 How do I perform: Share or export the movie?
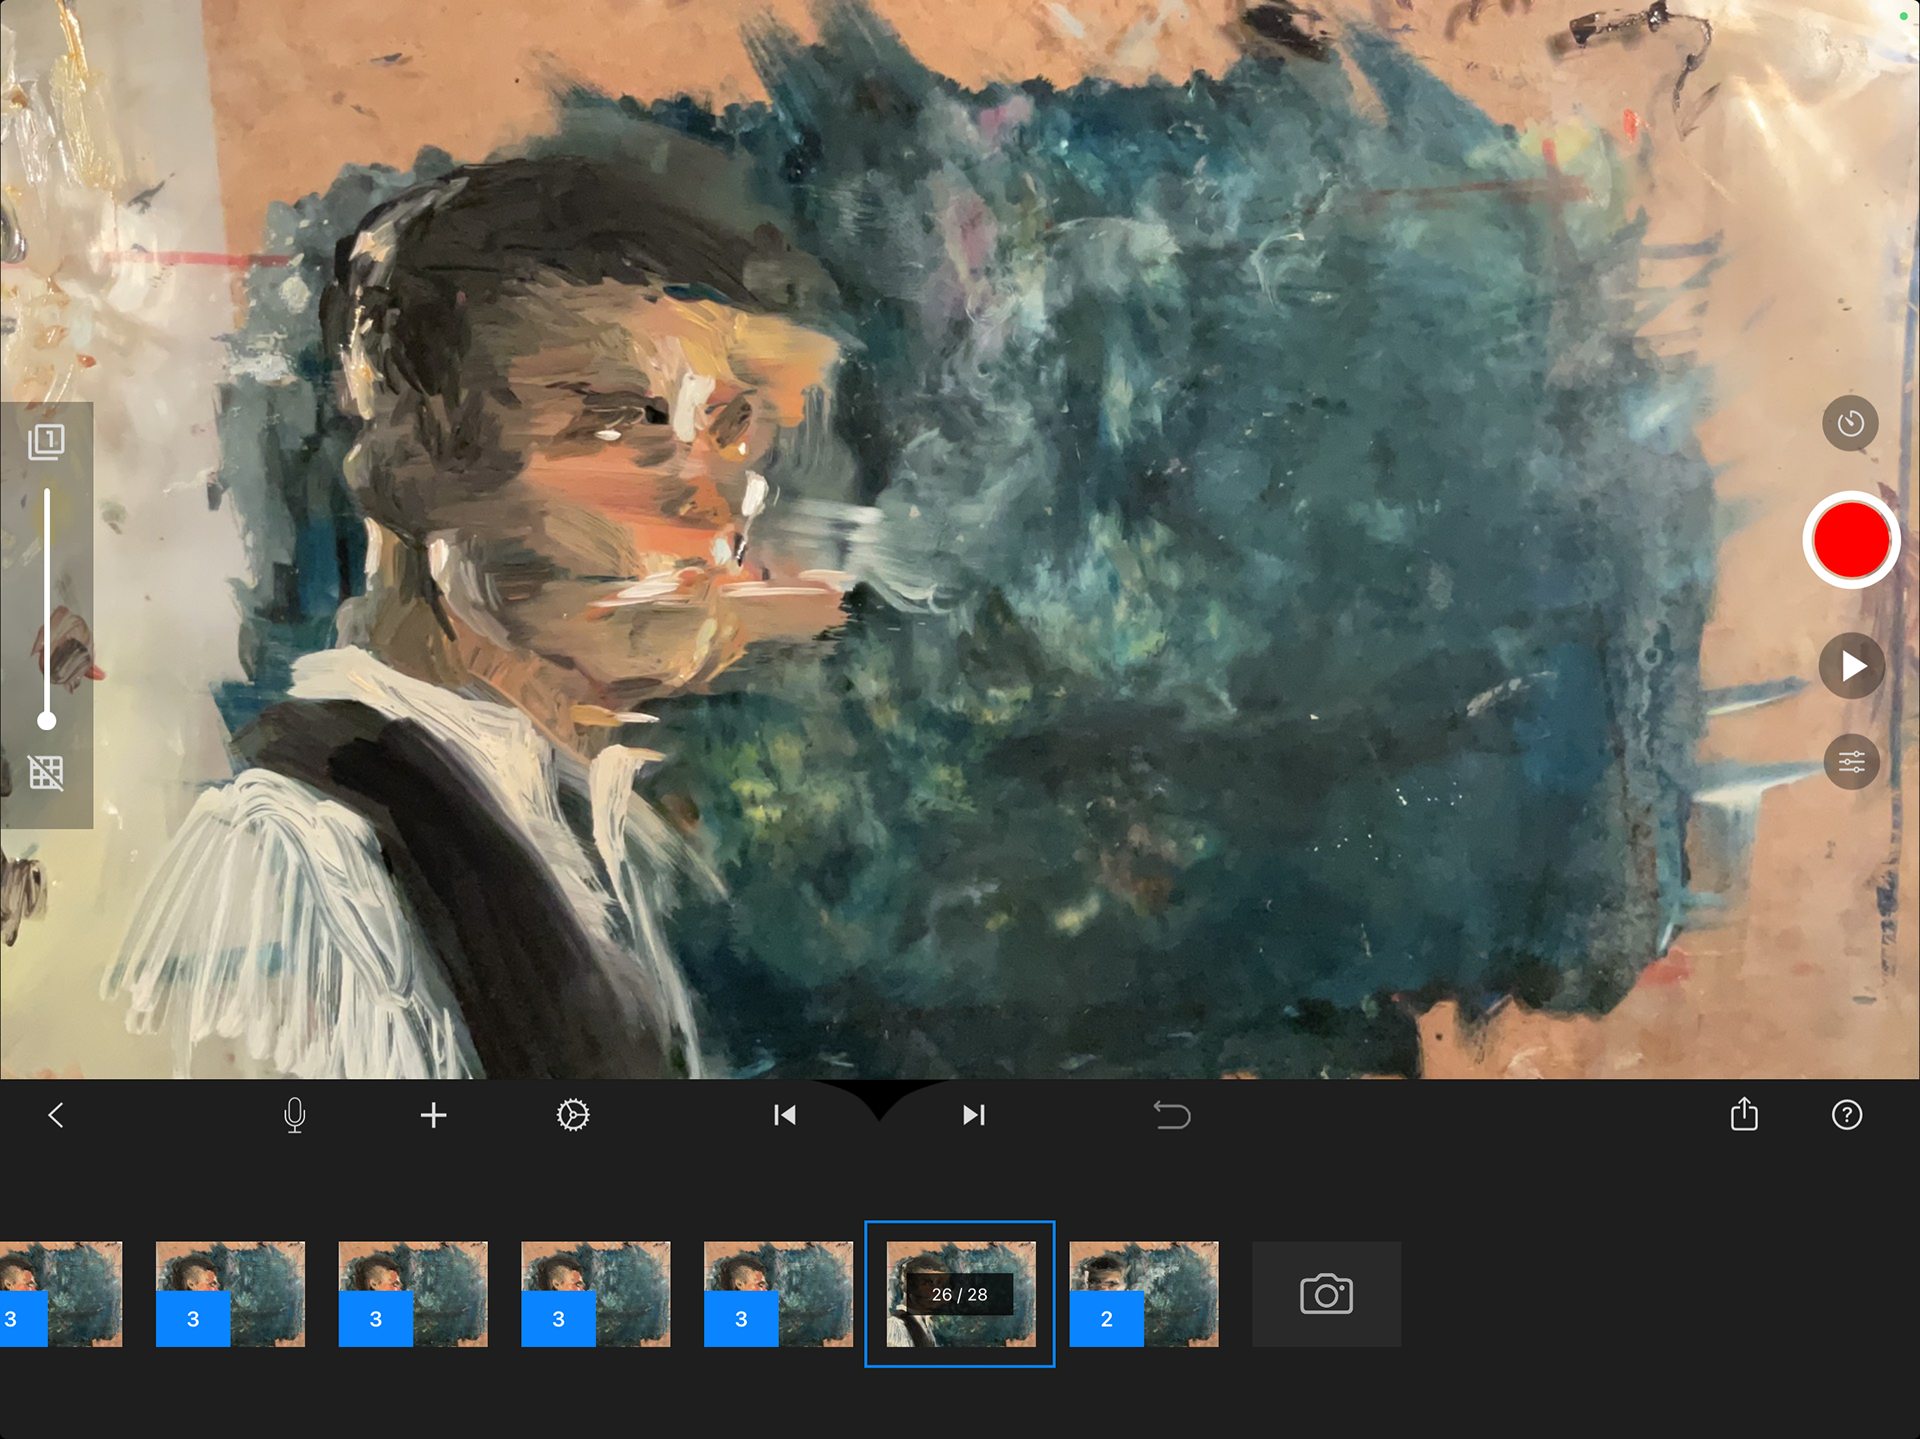tap(1744, 1114)
